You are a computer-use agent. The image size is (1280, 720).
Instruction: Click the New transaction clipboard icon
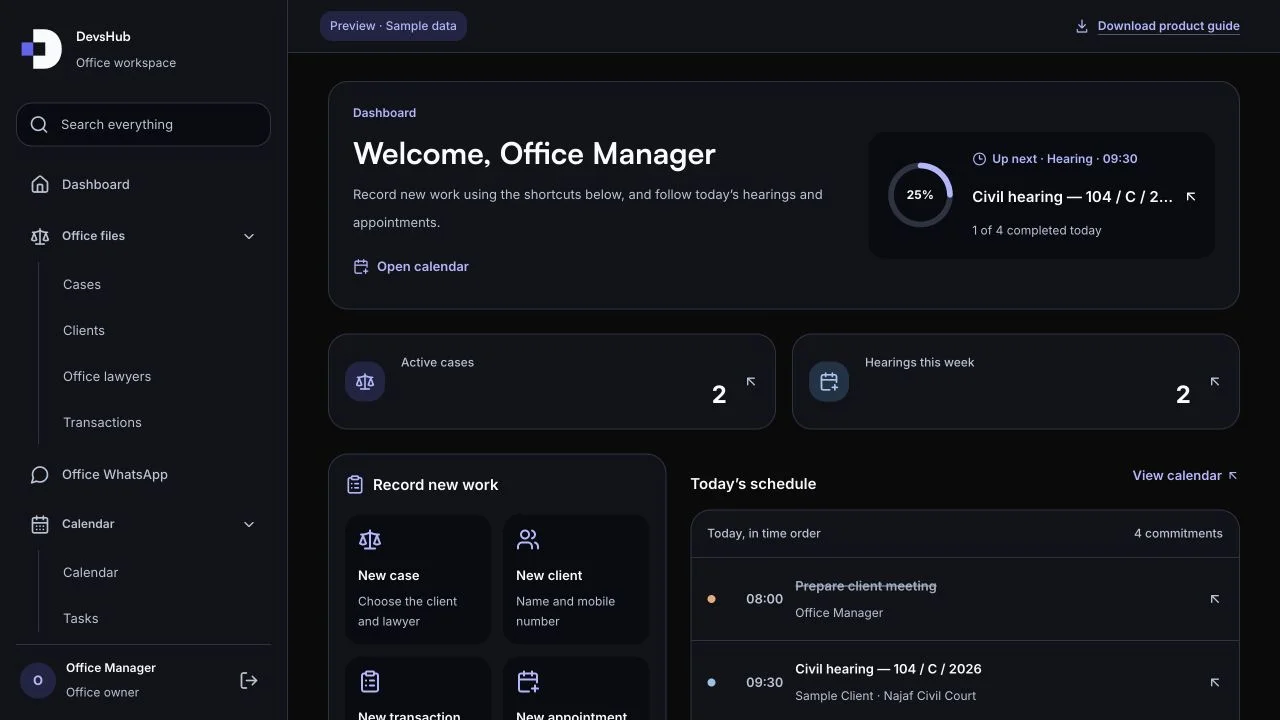pos(370,682)
